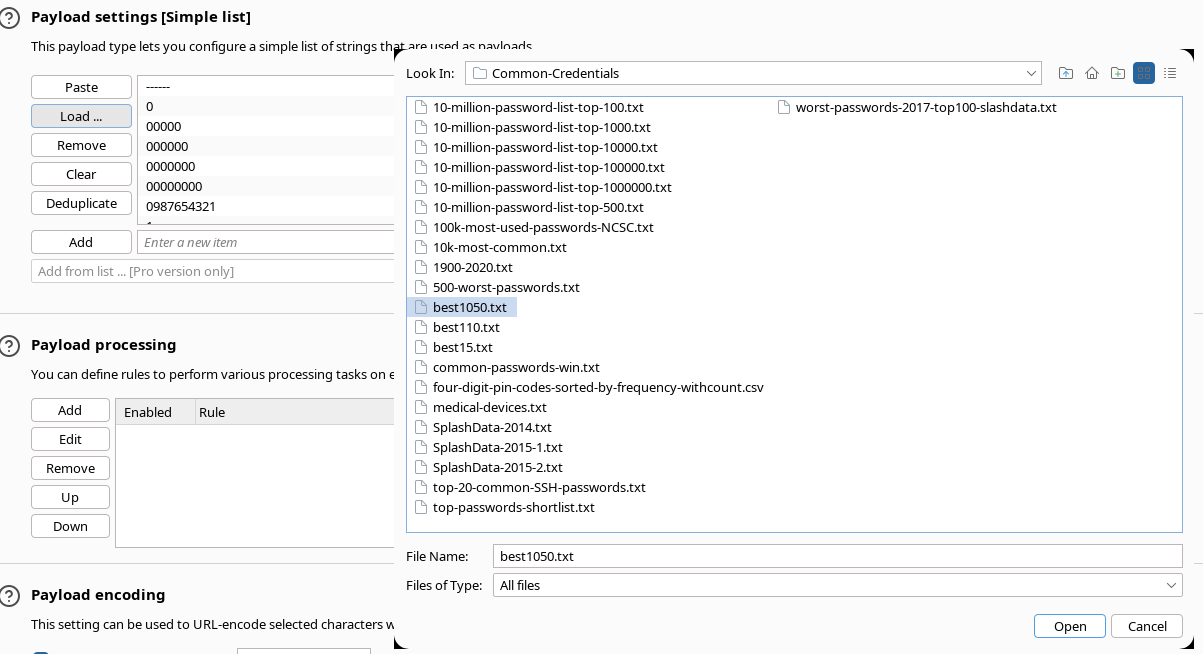Paste payloads from clipboard

click(80, 87)
